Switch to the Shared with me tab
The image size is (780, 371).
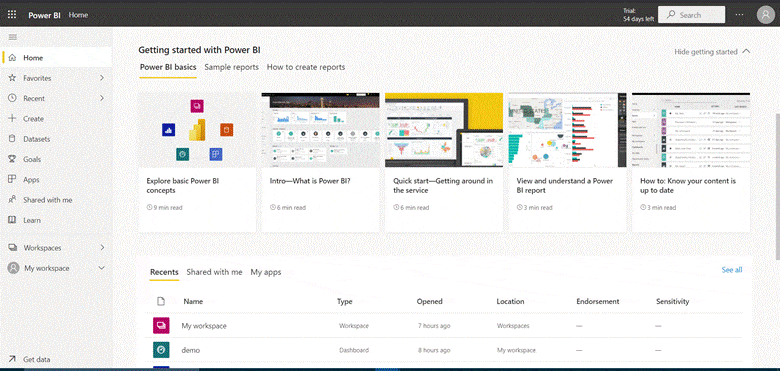[x=214, y=272]
